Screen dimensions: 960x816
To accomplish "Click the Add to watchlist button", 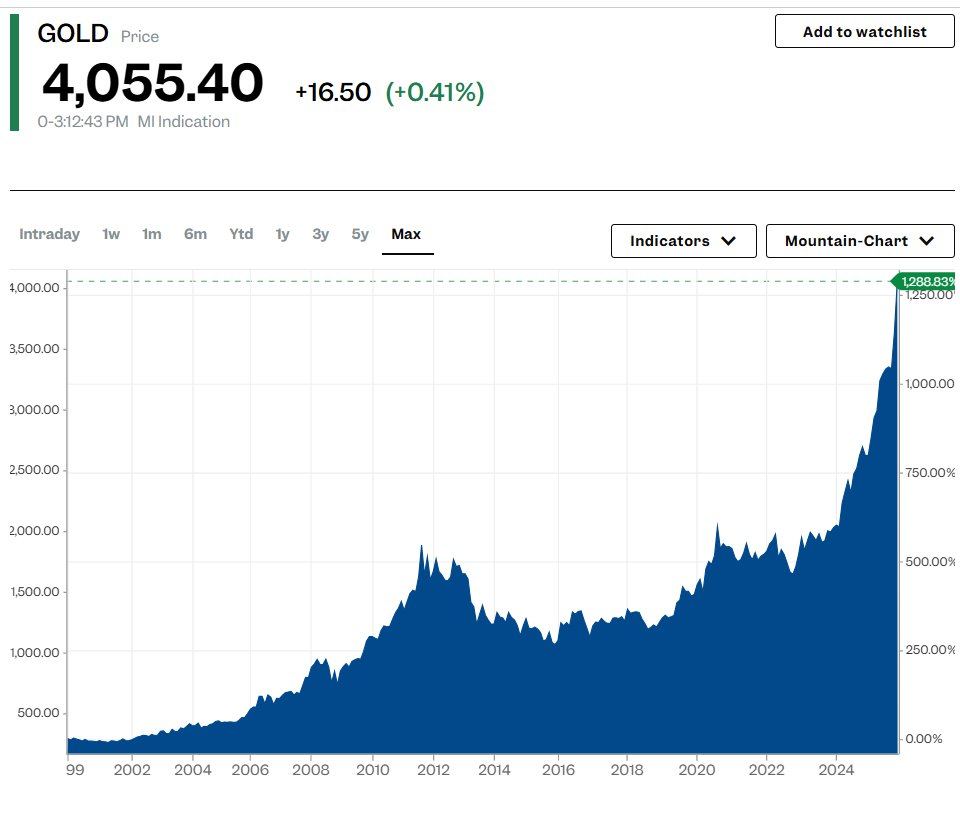I will click(864, 31).
